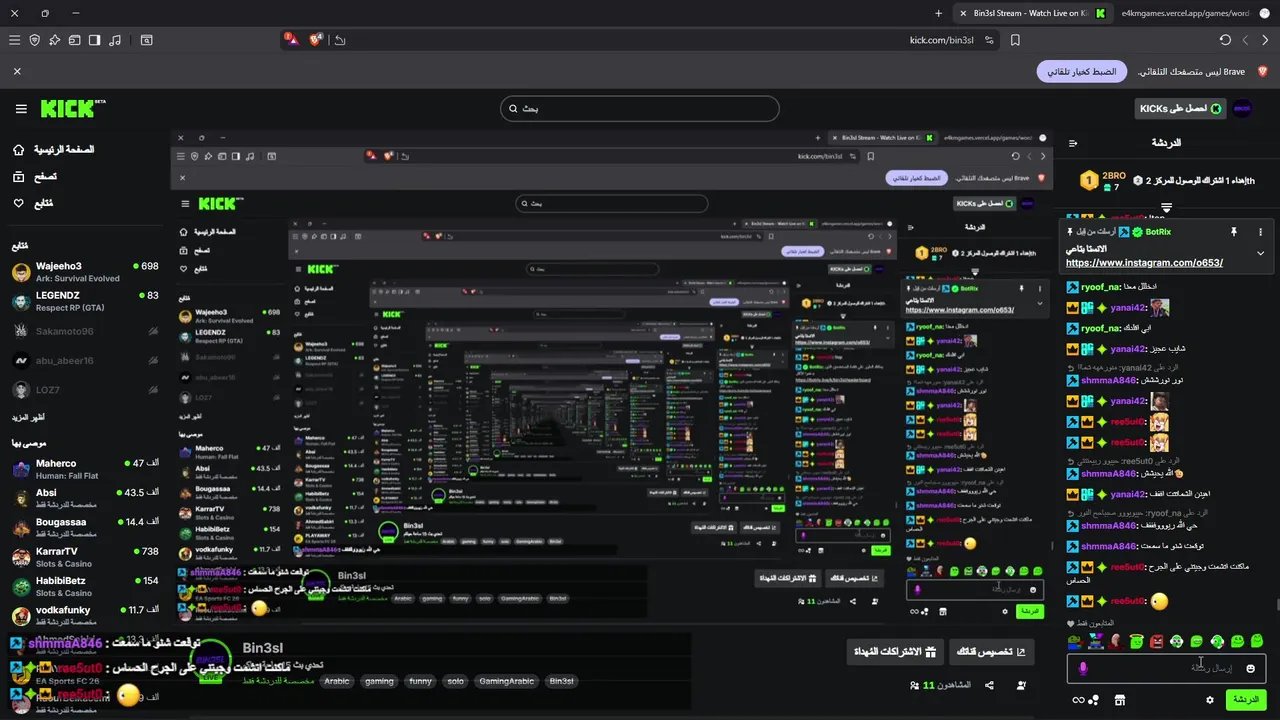Bookmark this page icon
This screenshot has width=1280, height=720.
click(1015, 40)
